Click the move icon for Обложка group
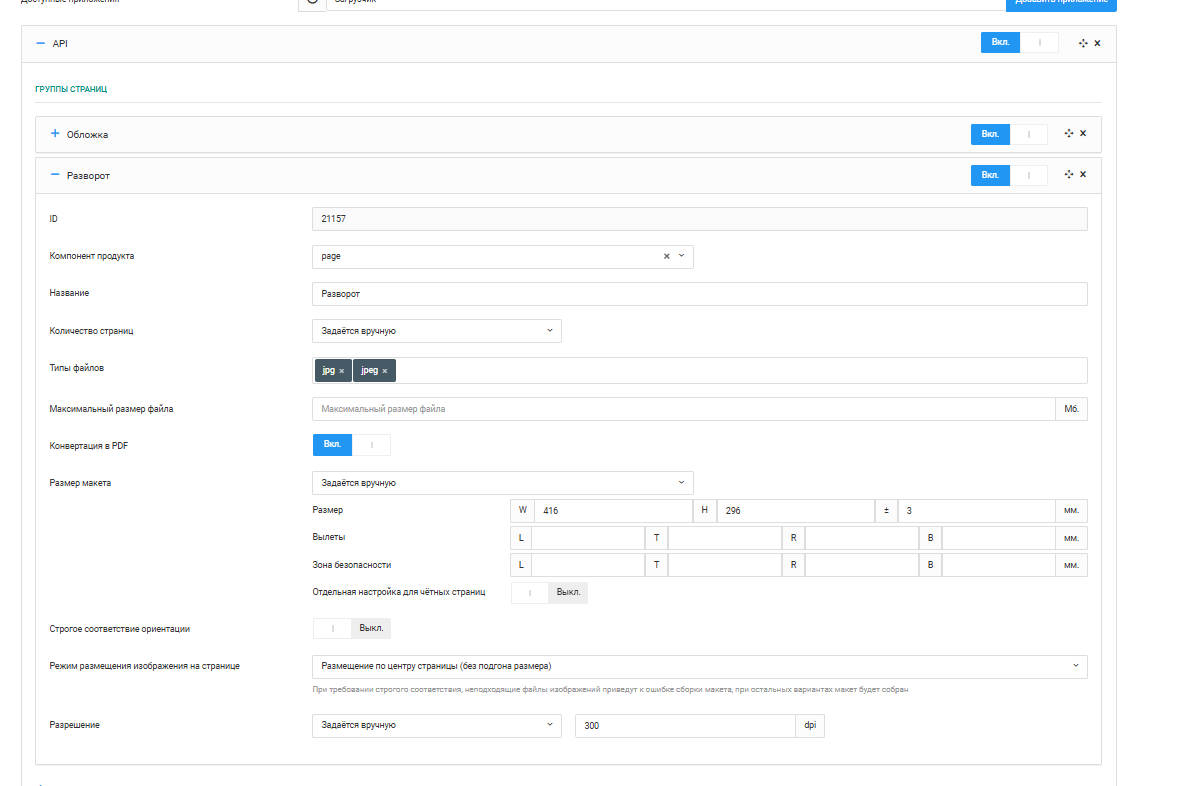This screenshot has height=786, width=1185. (1069, 133)
